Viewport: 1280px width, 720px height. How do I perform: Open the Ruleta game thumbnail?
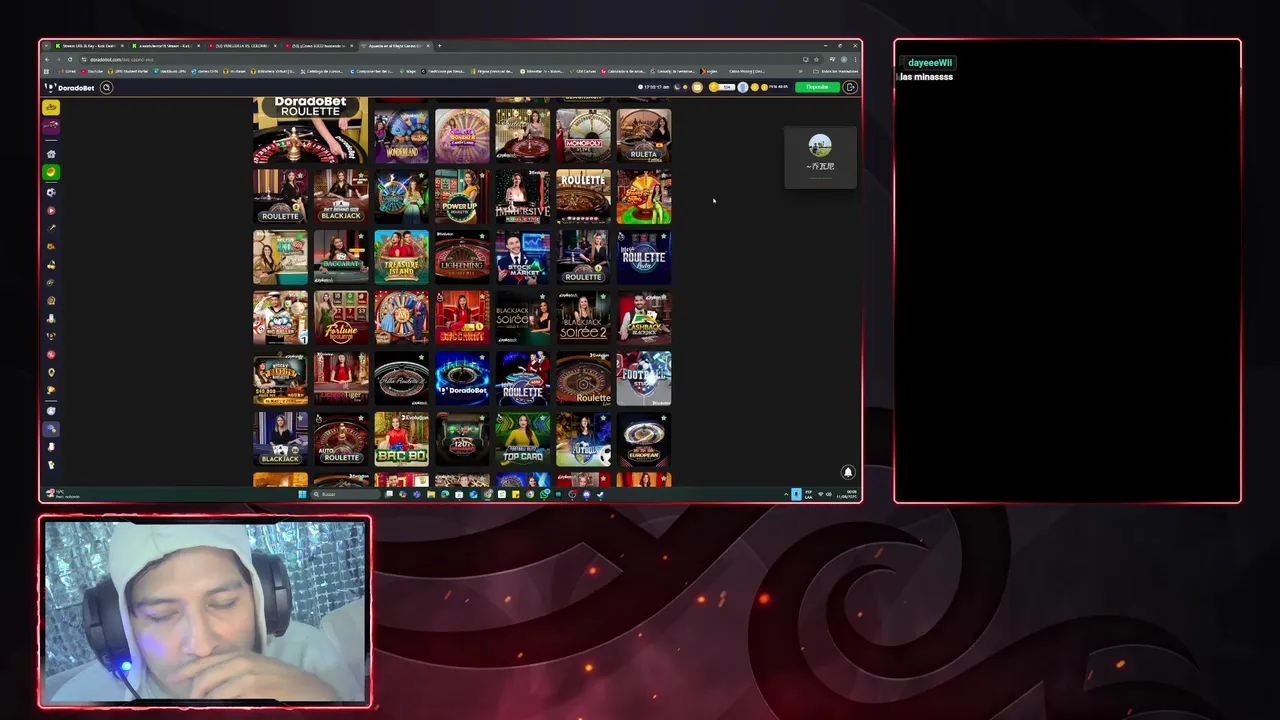tap(644, 136)
